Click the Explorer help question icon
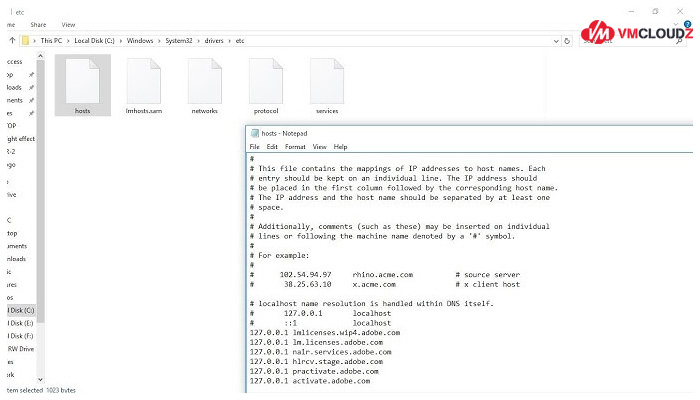 [x=688, y=24]
